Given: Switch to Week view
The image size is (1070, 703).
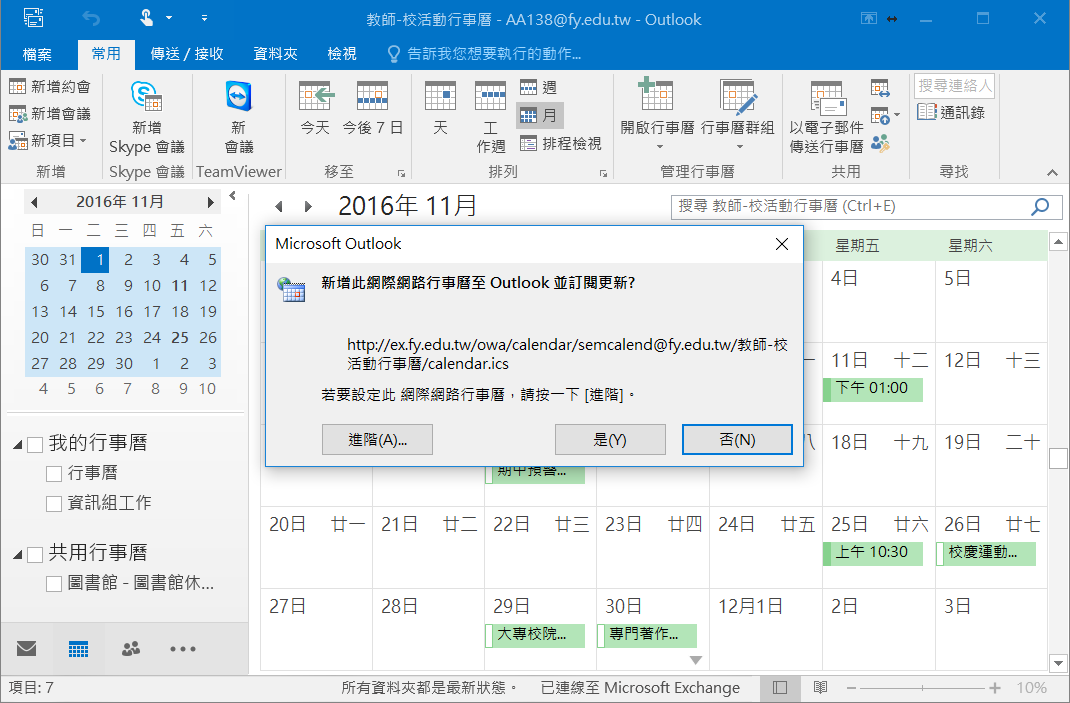Looking at the screenshot, I should pos(538,87).
